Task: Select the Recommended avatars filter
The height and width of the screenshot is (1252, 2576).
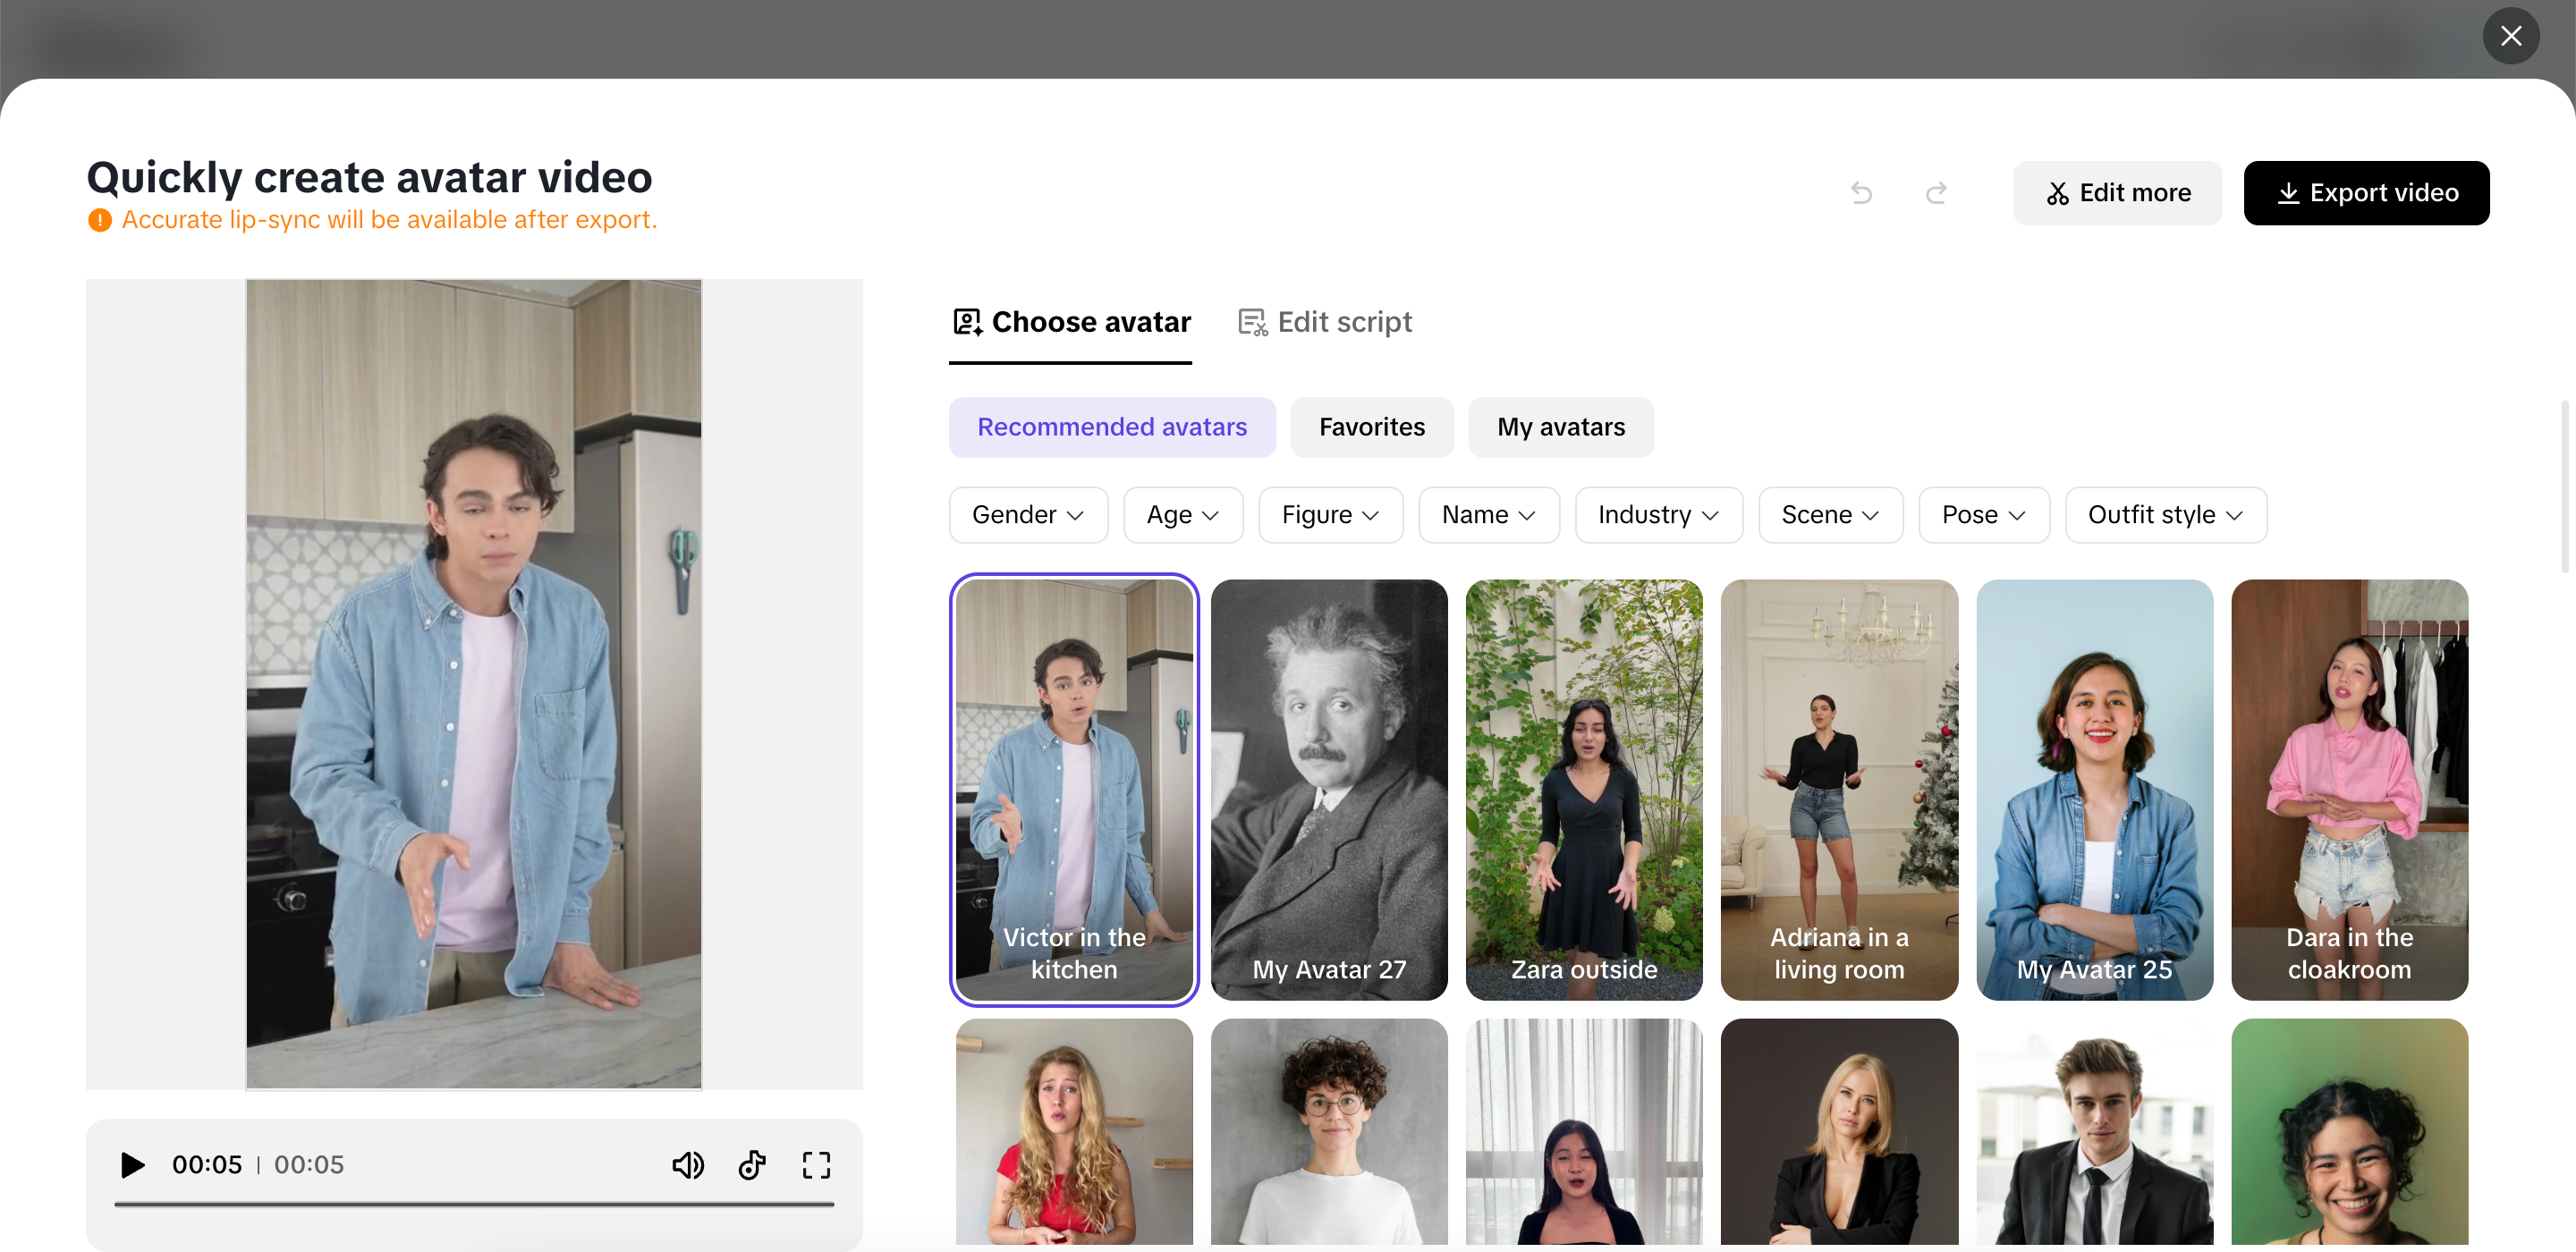Action: (x=1112, y=427)
